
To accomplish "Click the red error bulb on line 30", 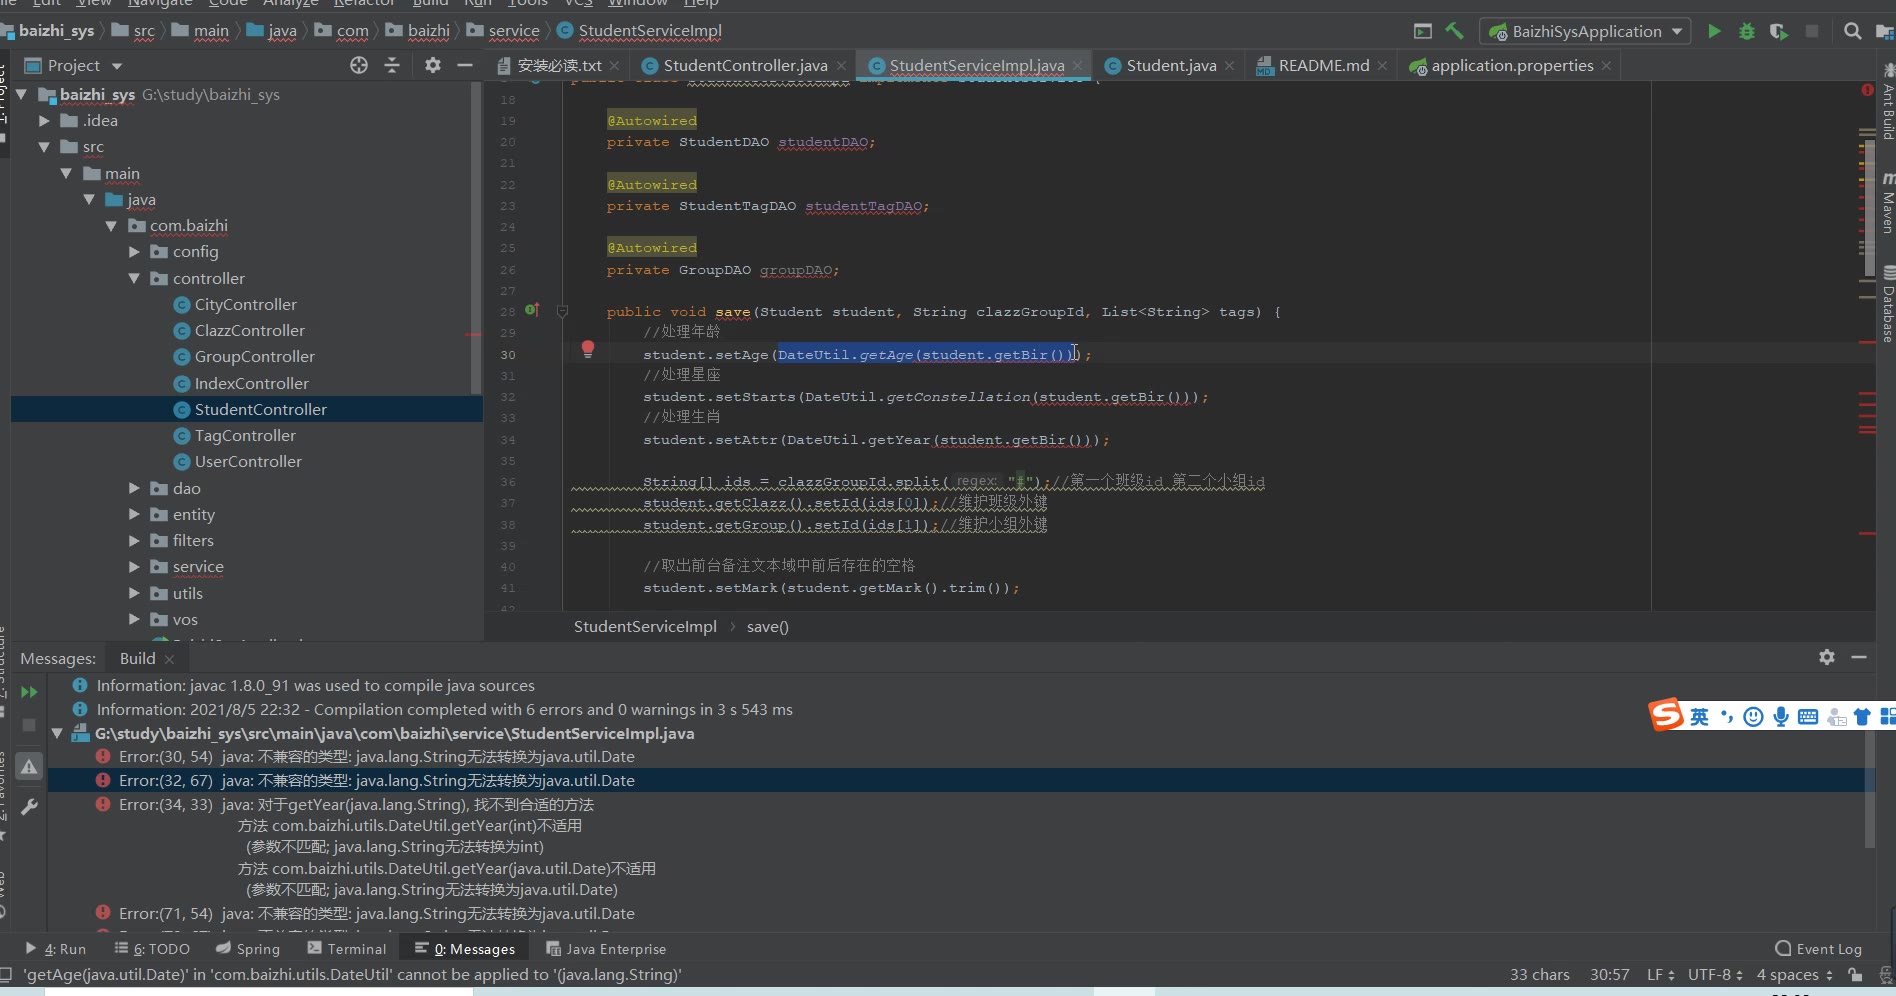I will 588,349.
